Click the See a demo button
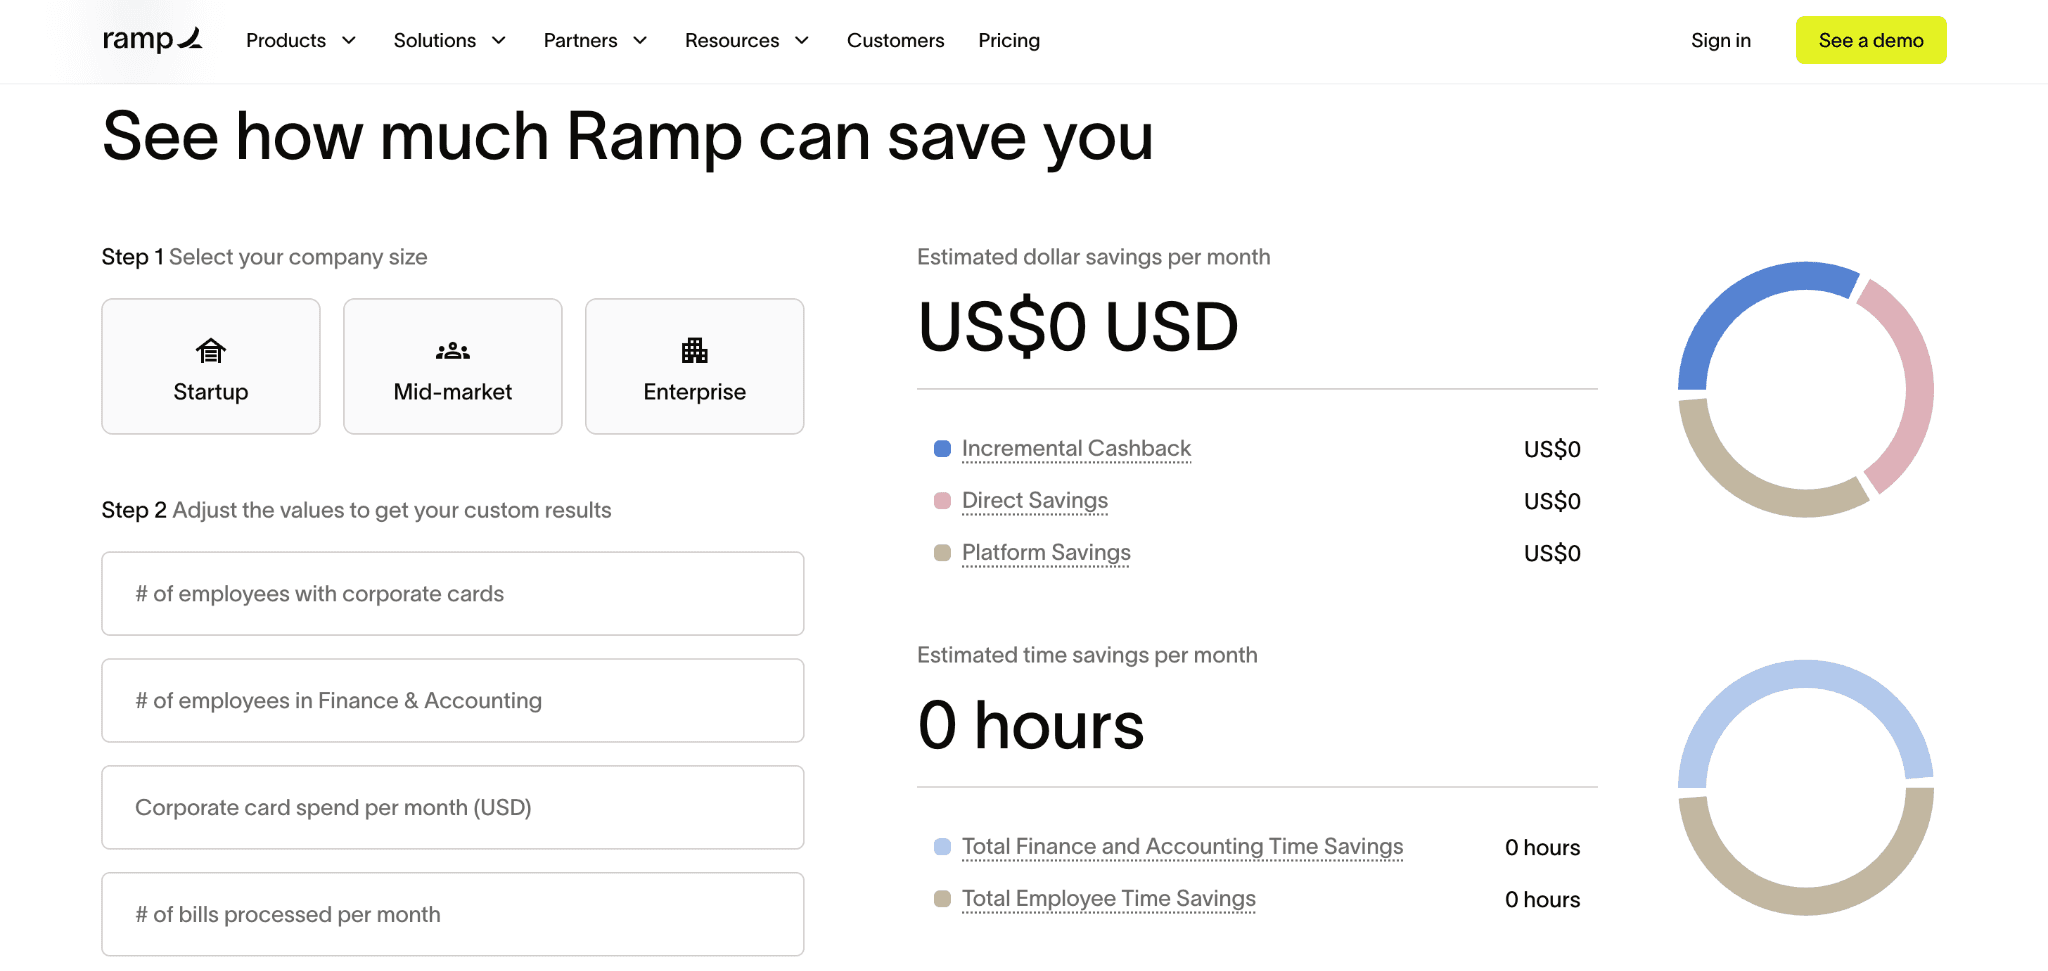Screen dimensions: 2048x971 pos(1871,40)
